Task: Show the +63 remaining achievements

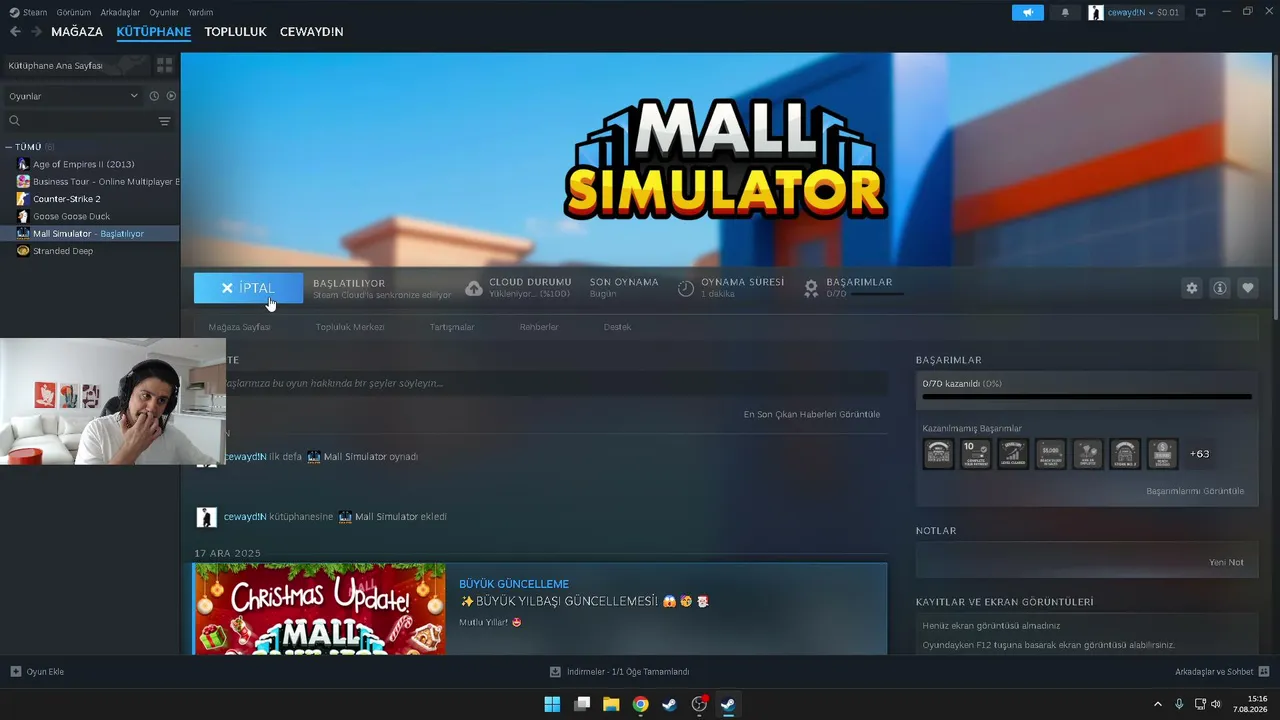Action: [1200, 454]
